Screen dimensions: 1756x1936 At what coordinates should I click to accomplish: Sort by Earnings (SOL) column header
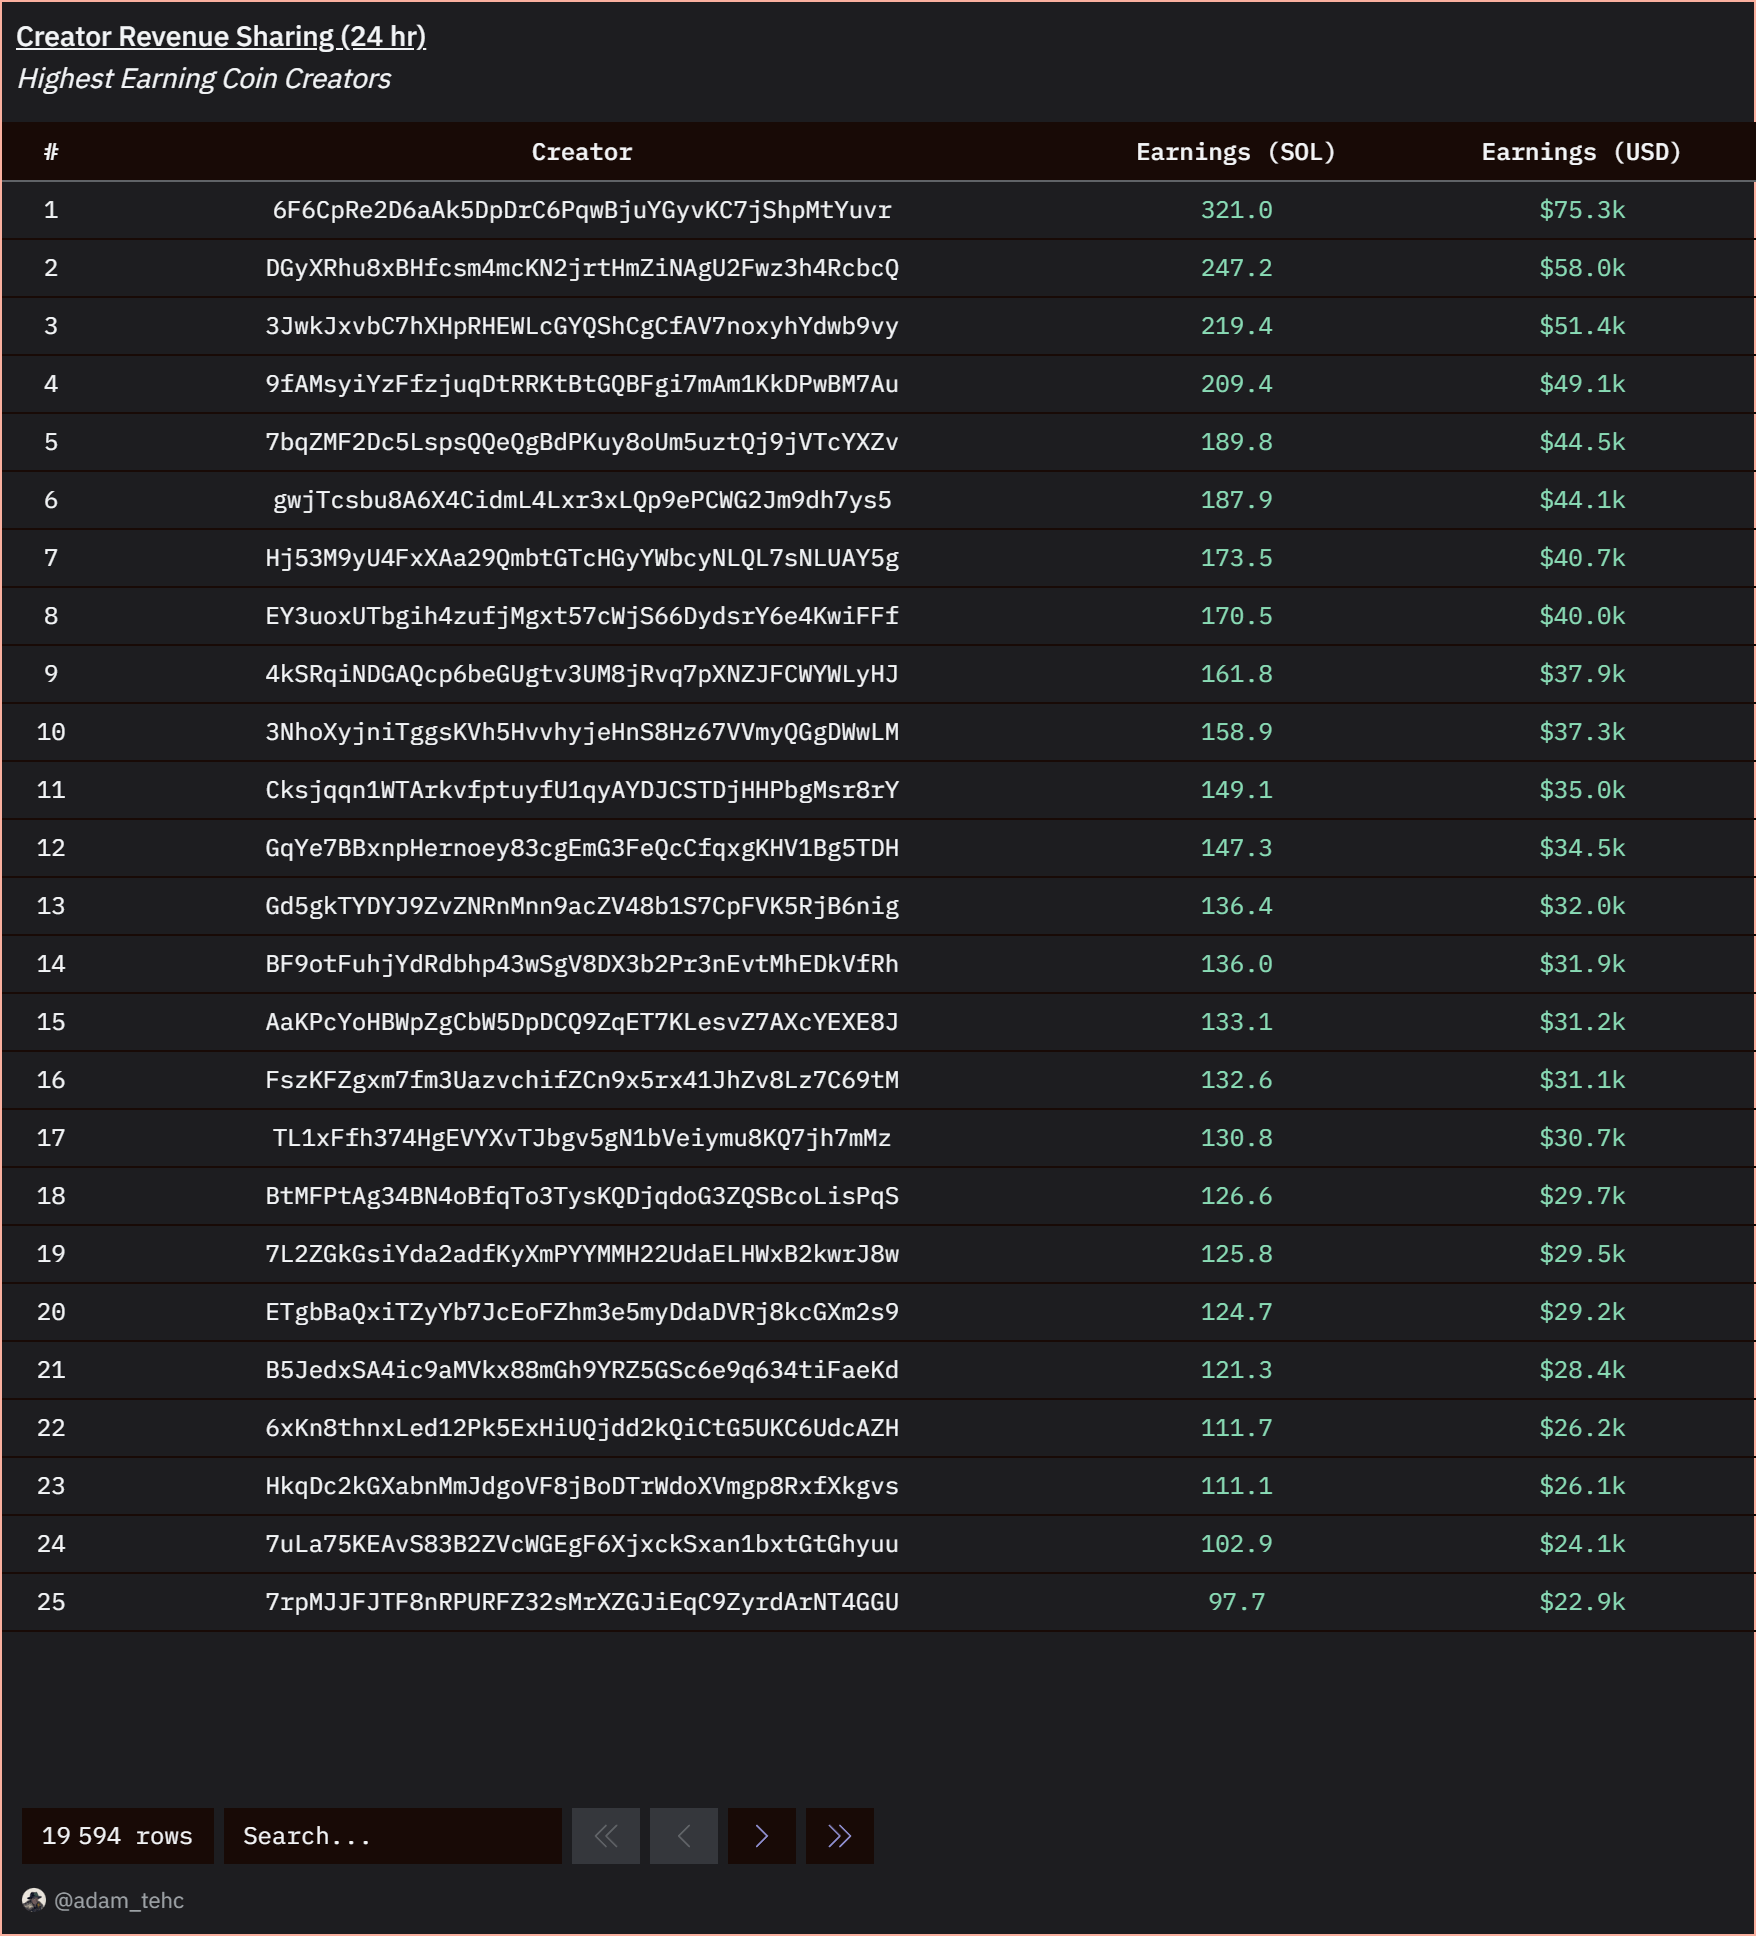(x=1235, y=152)
